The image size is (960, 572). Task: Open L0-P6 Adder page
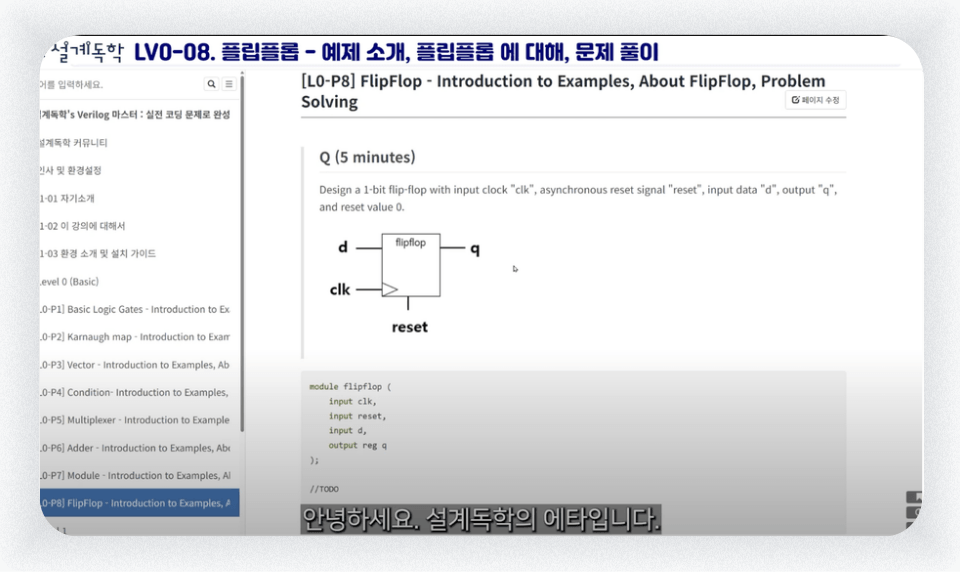click(x=135, y=448)
